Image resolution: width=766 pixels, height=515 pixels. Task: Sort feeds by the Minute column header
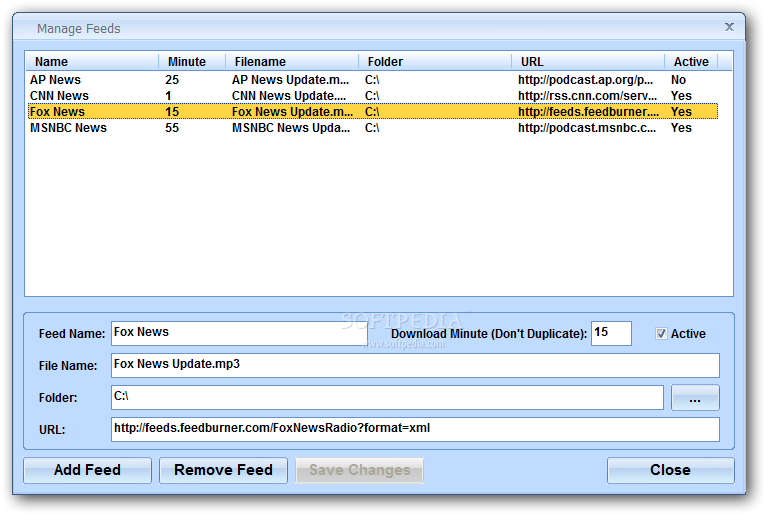click(x=192, y=62)
